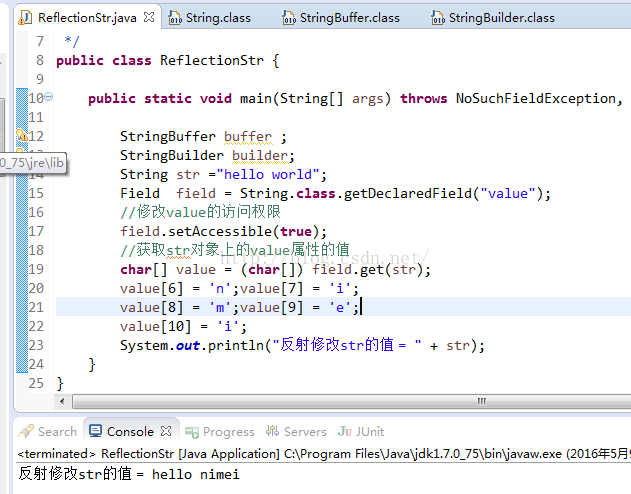Click the Console monitor icon
The image size is (631, 494).
[95, 431]
